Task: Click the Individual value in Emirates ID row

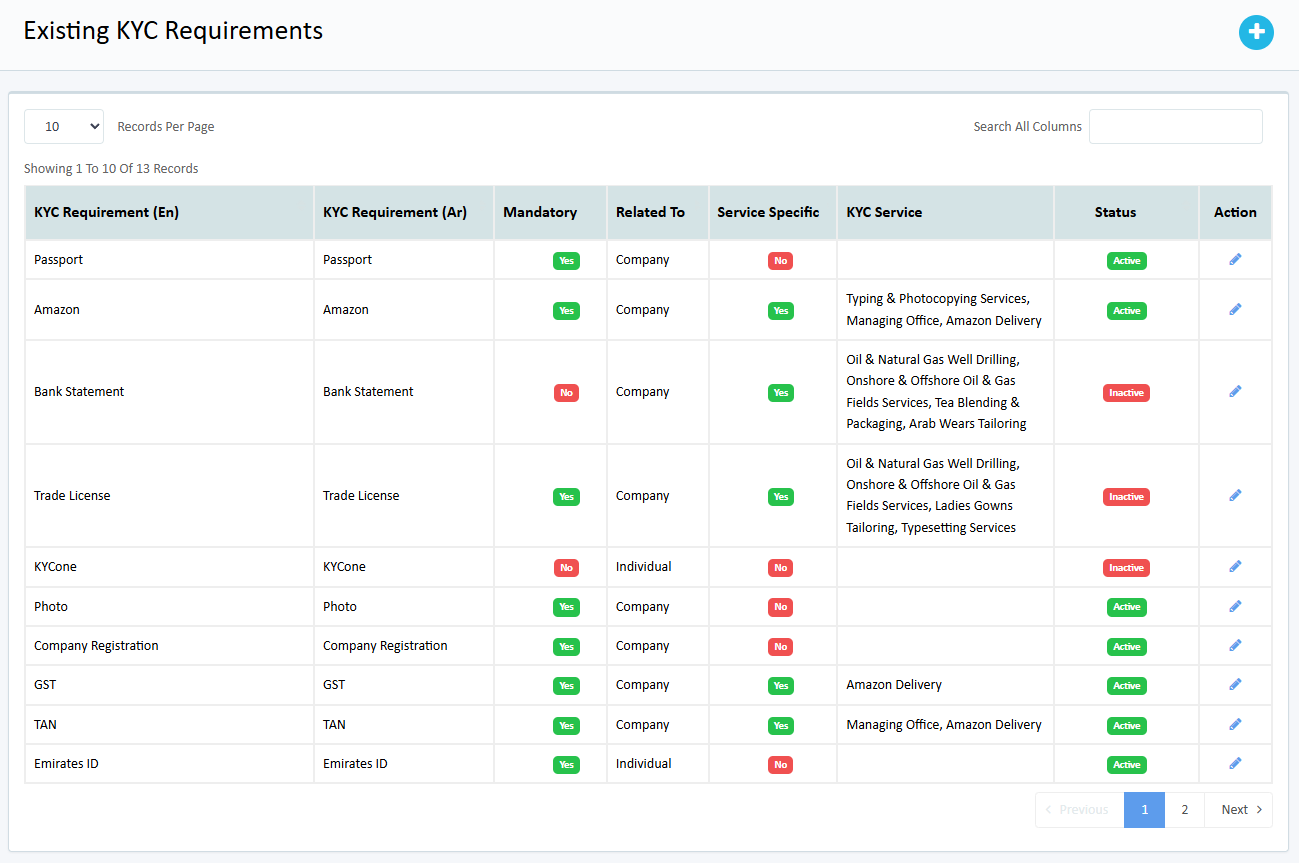Action: (644, 763)
